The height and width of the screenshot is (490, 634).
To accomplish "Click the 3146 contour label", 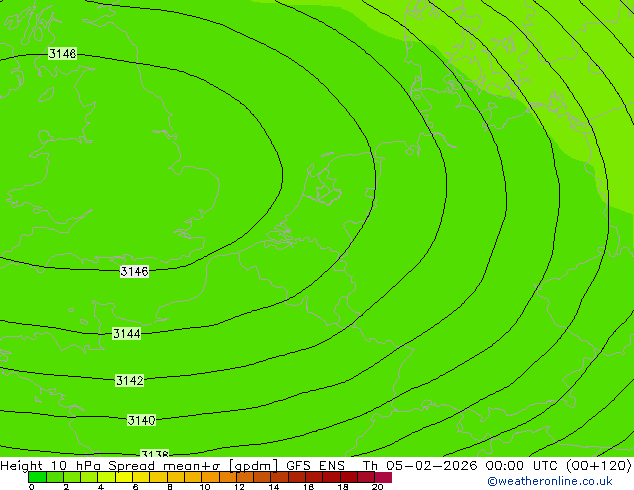I will pyautogui.click(x=134, y=271).
